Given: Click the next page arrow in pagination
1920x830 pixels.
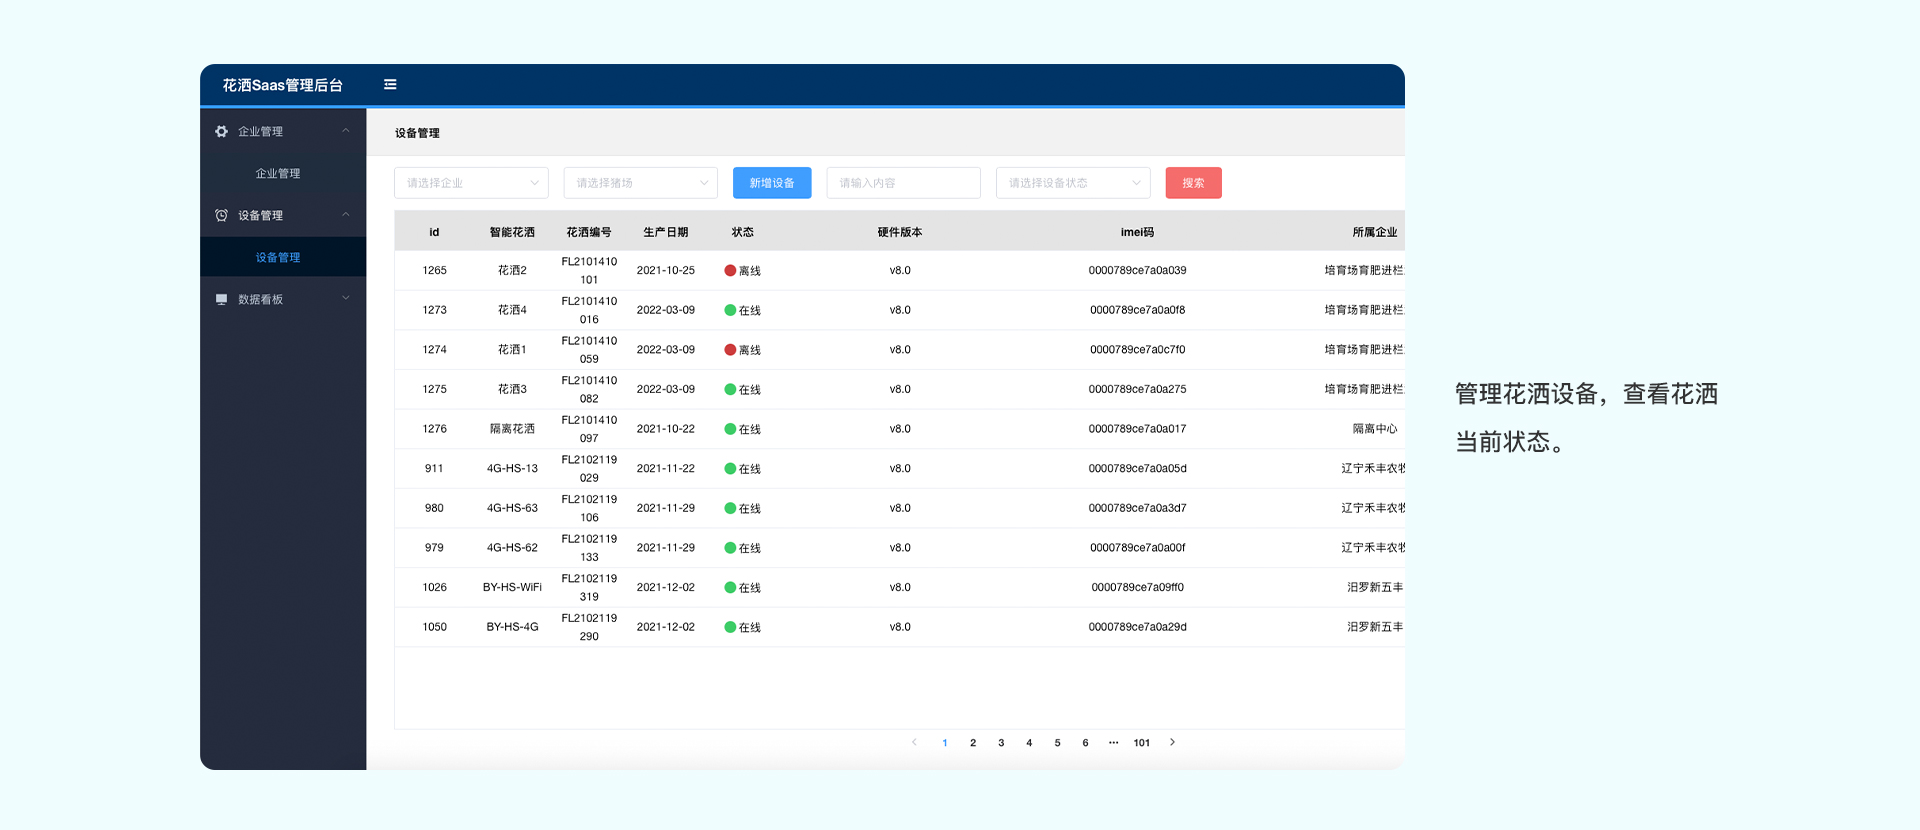Looking at the screenshot, I should point(1172,742).
